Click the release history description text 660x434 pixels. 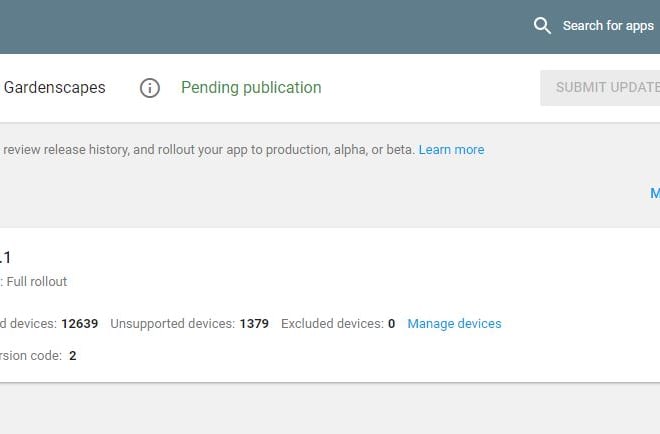[x=208, y=150]
